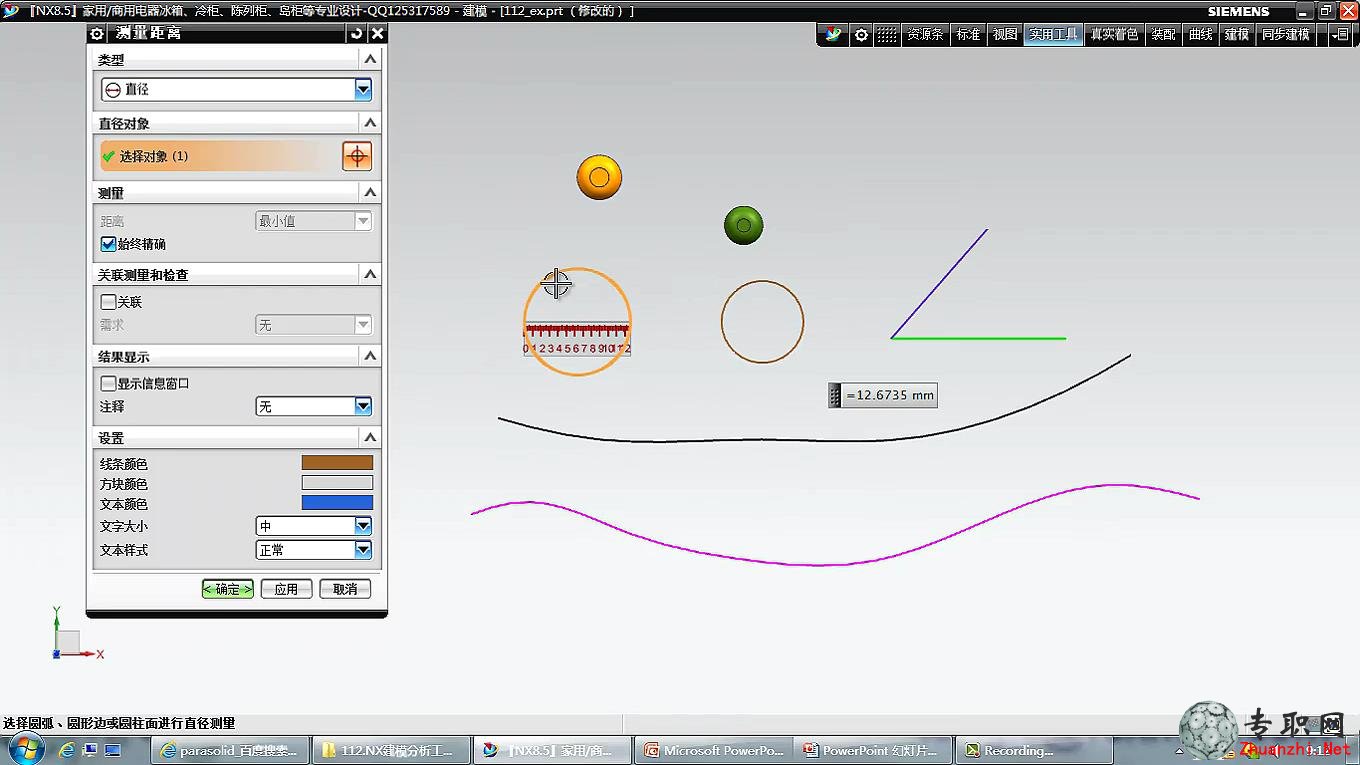Open the Assembly (装配) toolbar tab
Image resolution: width=1360 pixels, height=765 pixels.
1164,34
